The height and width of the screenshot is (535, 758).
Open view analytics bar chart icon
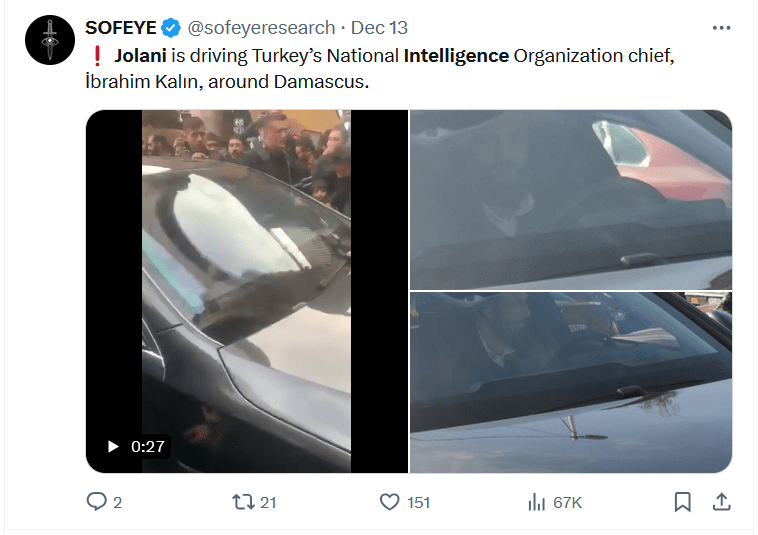click(536, 501)
